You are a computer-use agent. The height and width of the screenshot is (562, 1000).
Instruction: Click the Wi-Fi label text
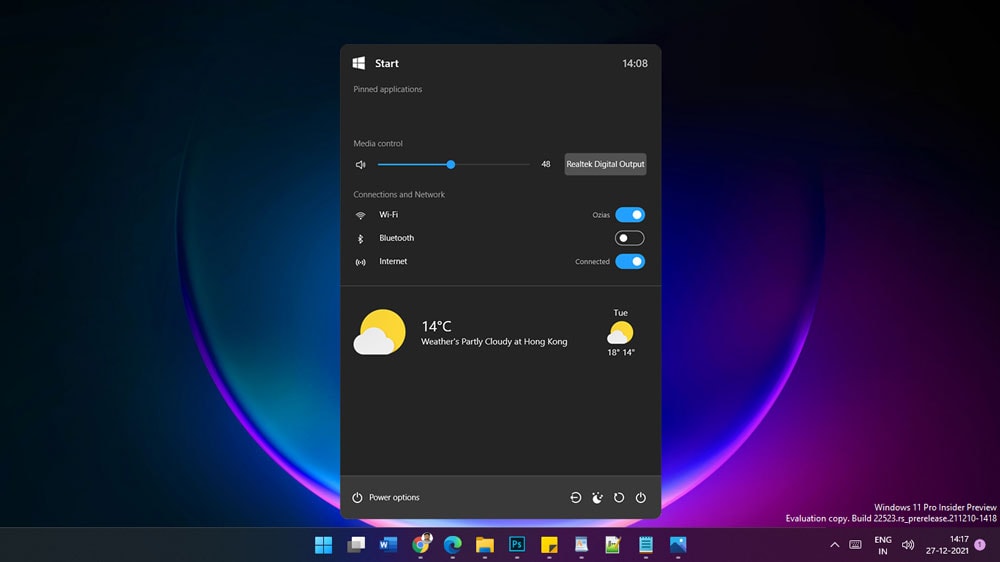388,215
